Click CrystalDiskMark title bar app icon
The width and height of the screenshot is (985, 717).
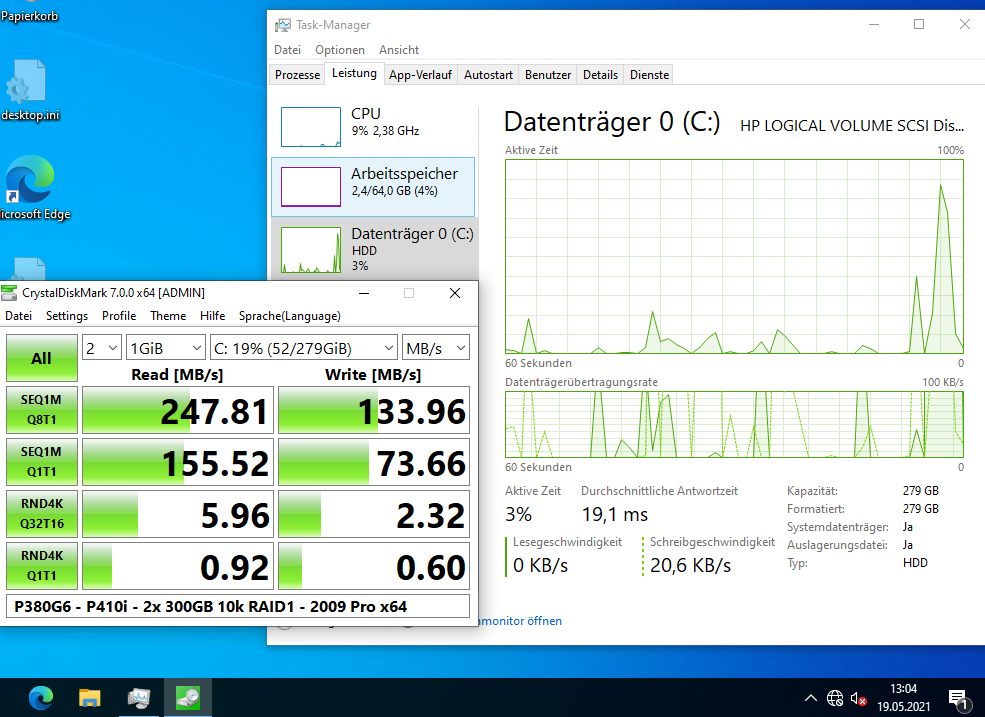9,293
